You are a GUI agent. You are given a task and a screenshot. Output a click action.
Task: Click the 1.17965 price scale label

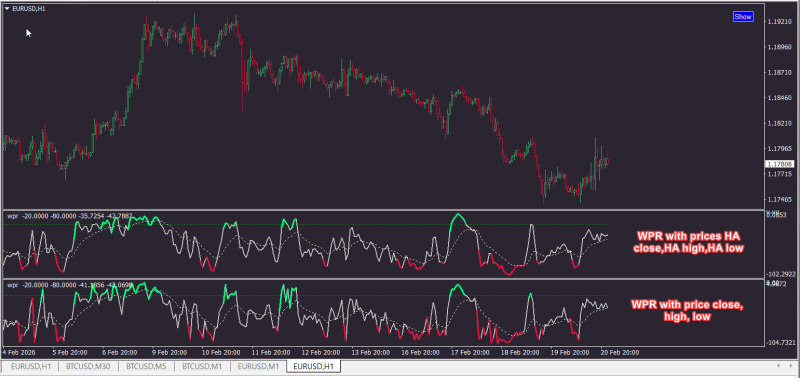click(x=780, y=149)
